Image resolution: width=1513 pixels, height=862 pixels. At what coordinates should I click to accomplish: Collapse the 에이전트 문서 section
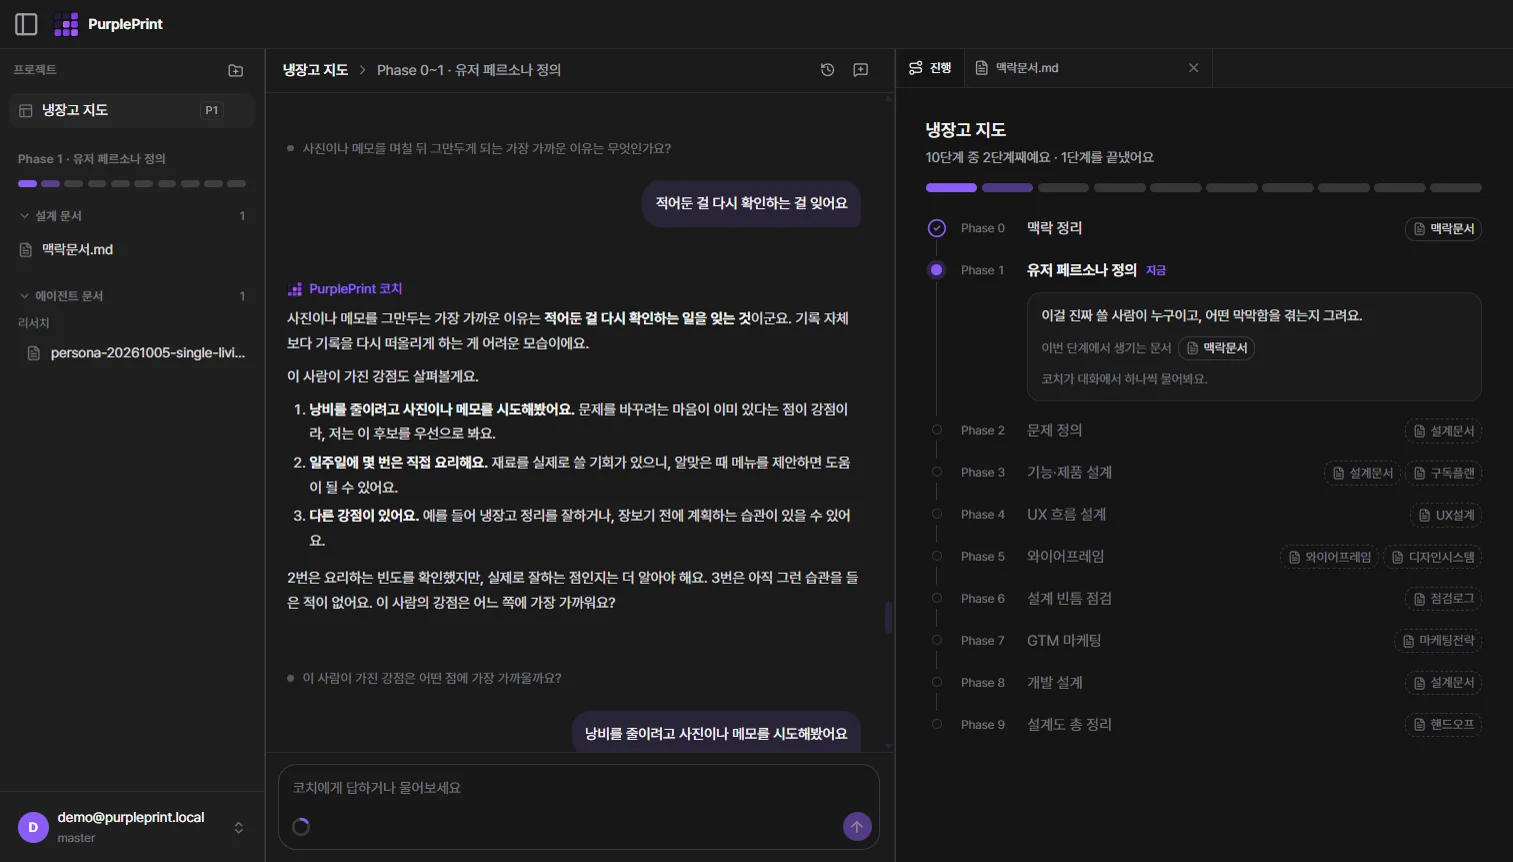click(25, 296)
